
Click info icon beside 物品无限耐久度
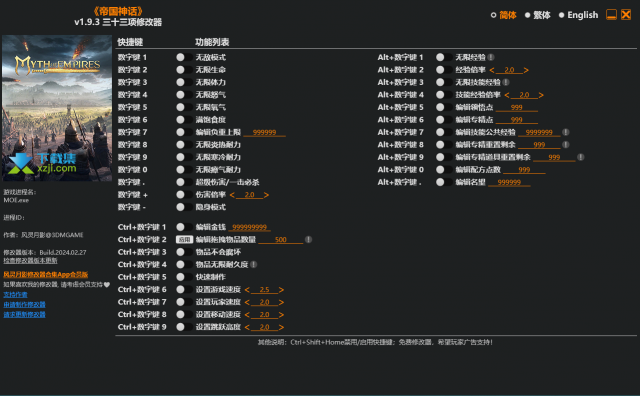pos(254,265)
